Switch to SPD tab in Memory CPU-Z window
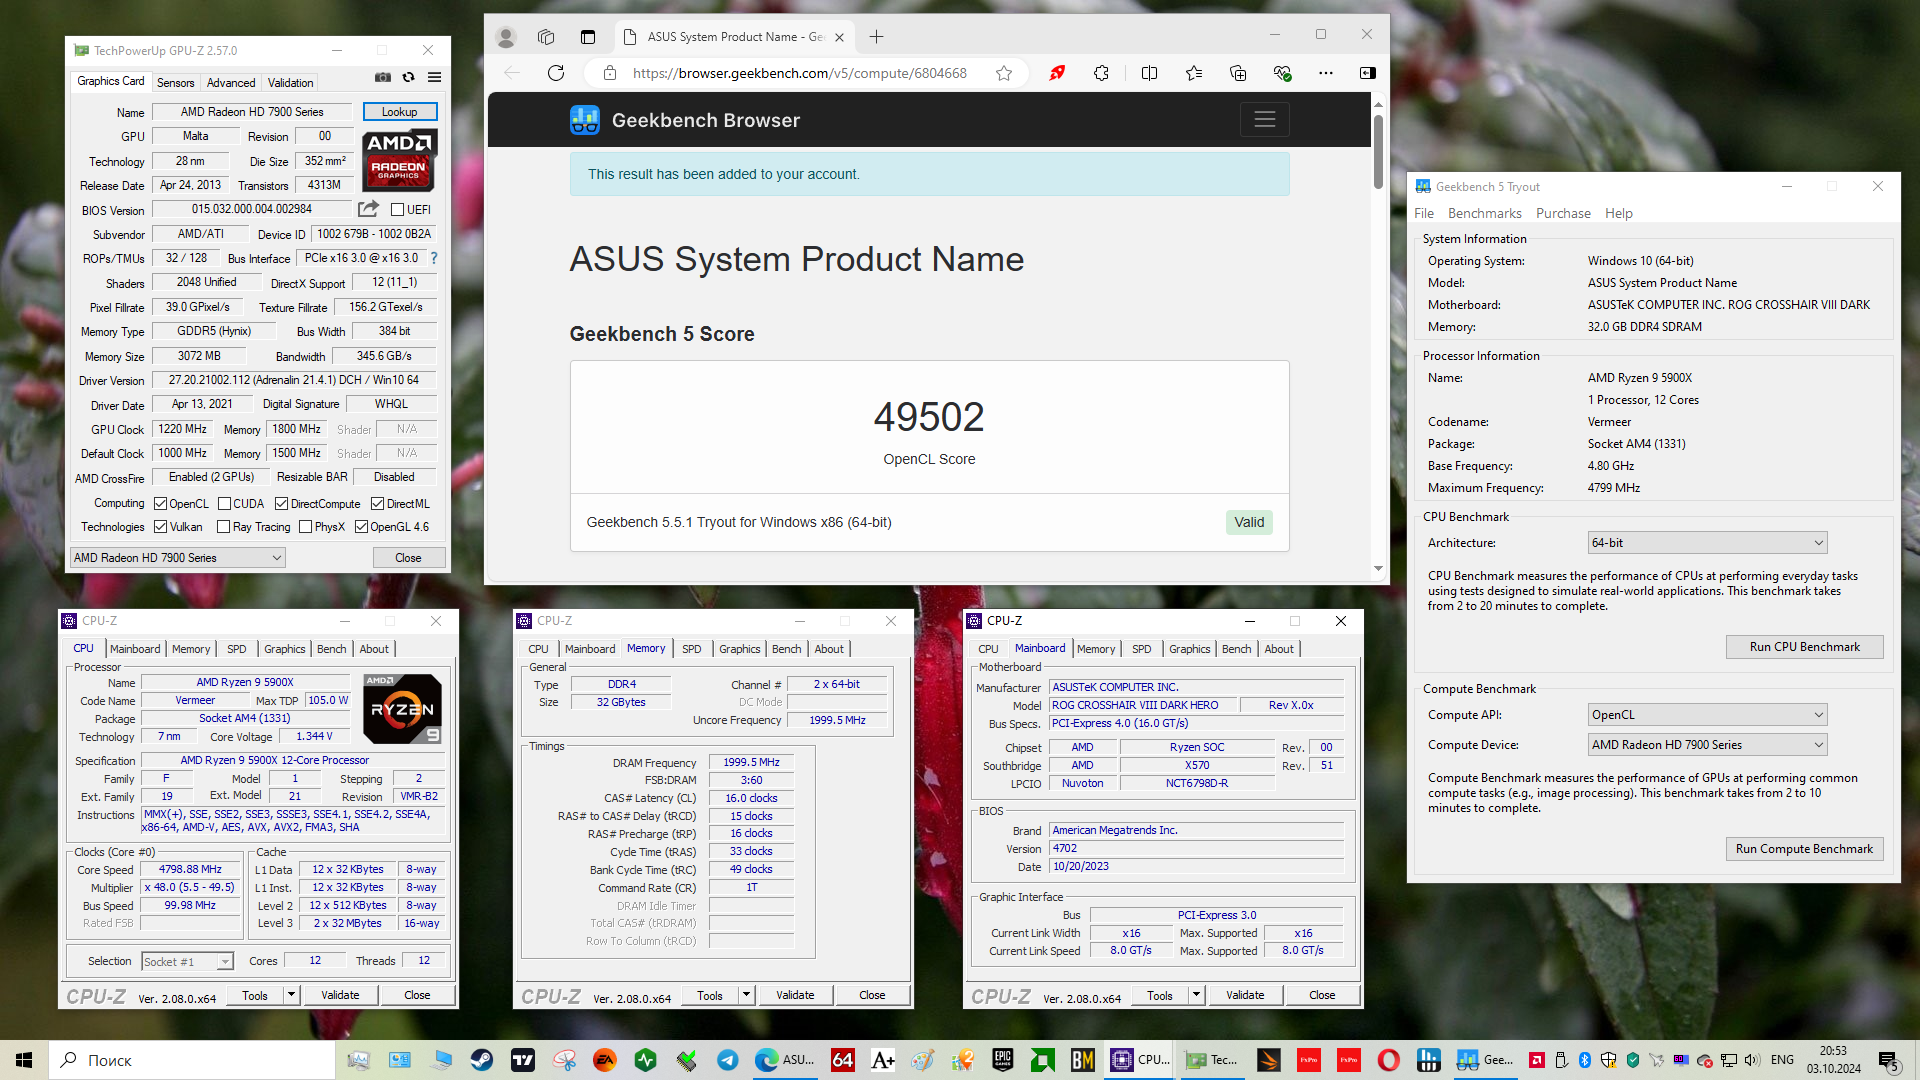Viewport: 1920px width, 1080px height. click(x=691, y=649)
